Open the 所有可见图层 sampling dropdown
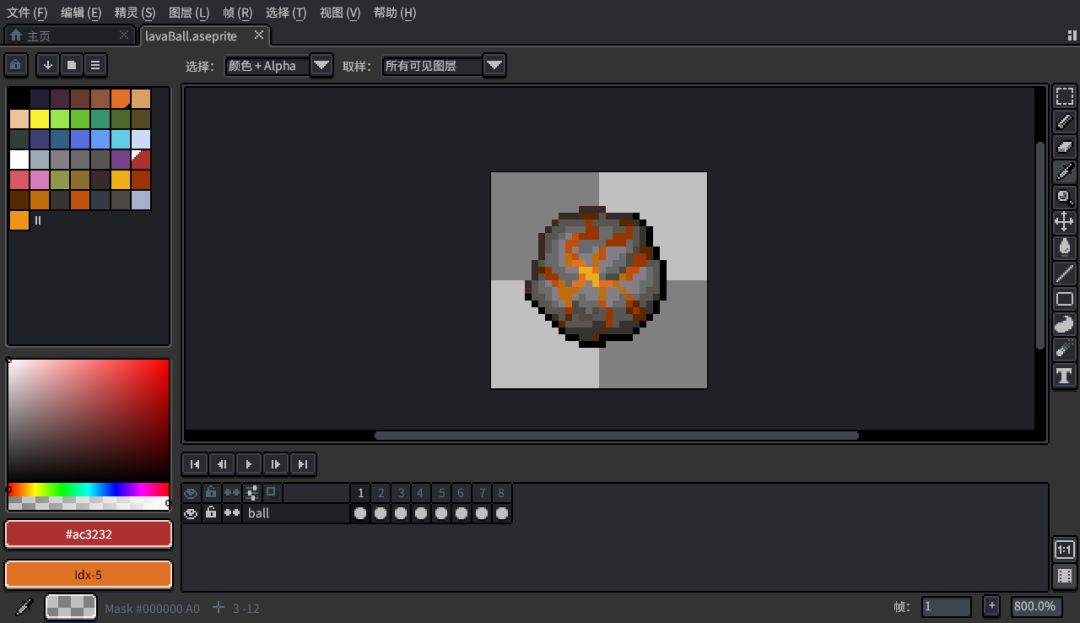The width and height of the screenshot is (1080, 623). pyautogui.click(x=444, y=66)
